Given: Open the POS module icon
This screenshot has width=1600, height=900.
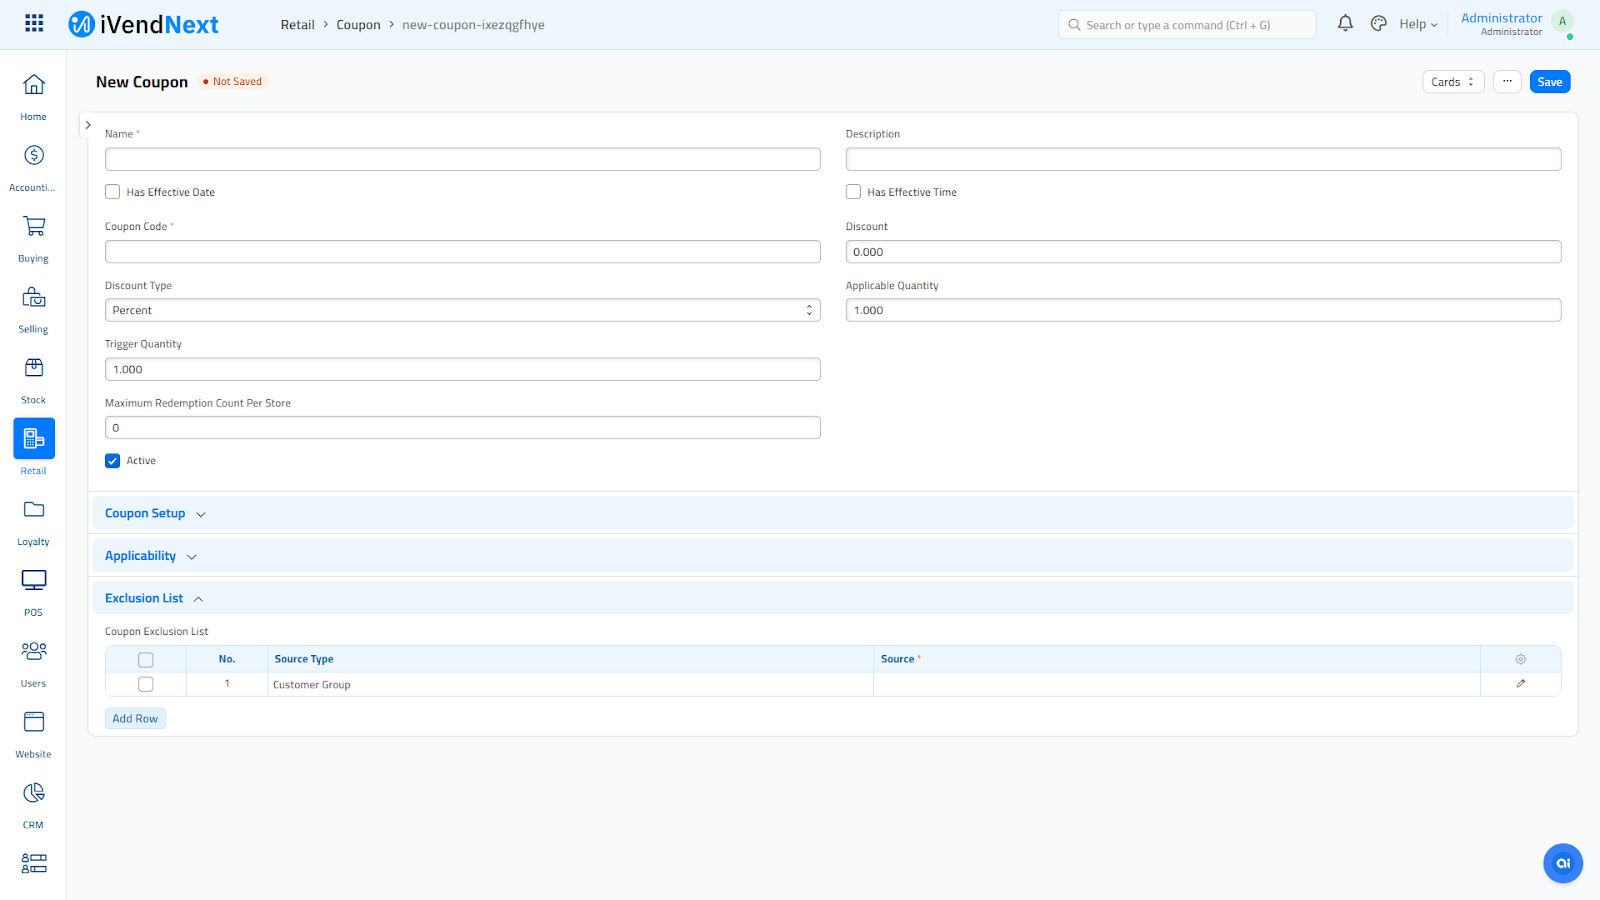Looking at the screenshot, I should point(33,581).
